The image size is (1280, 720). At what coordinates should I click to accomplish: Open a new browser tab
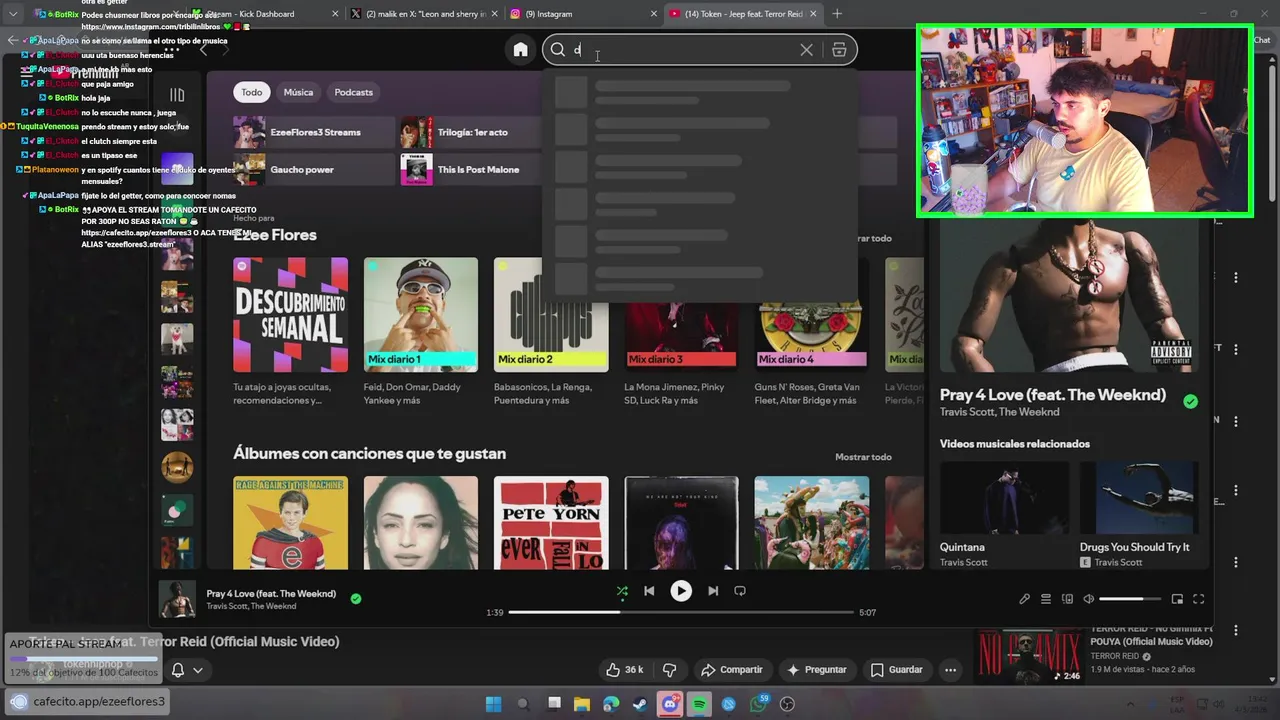tap(837, 14)
